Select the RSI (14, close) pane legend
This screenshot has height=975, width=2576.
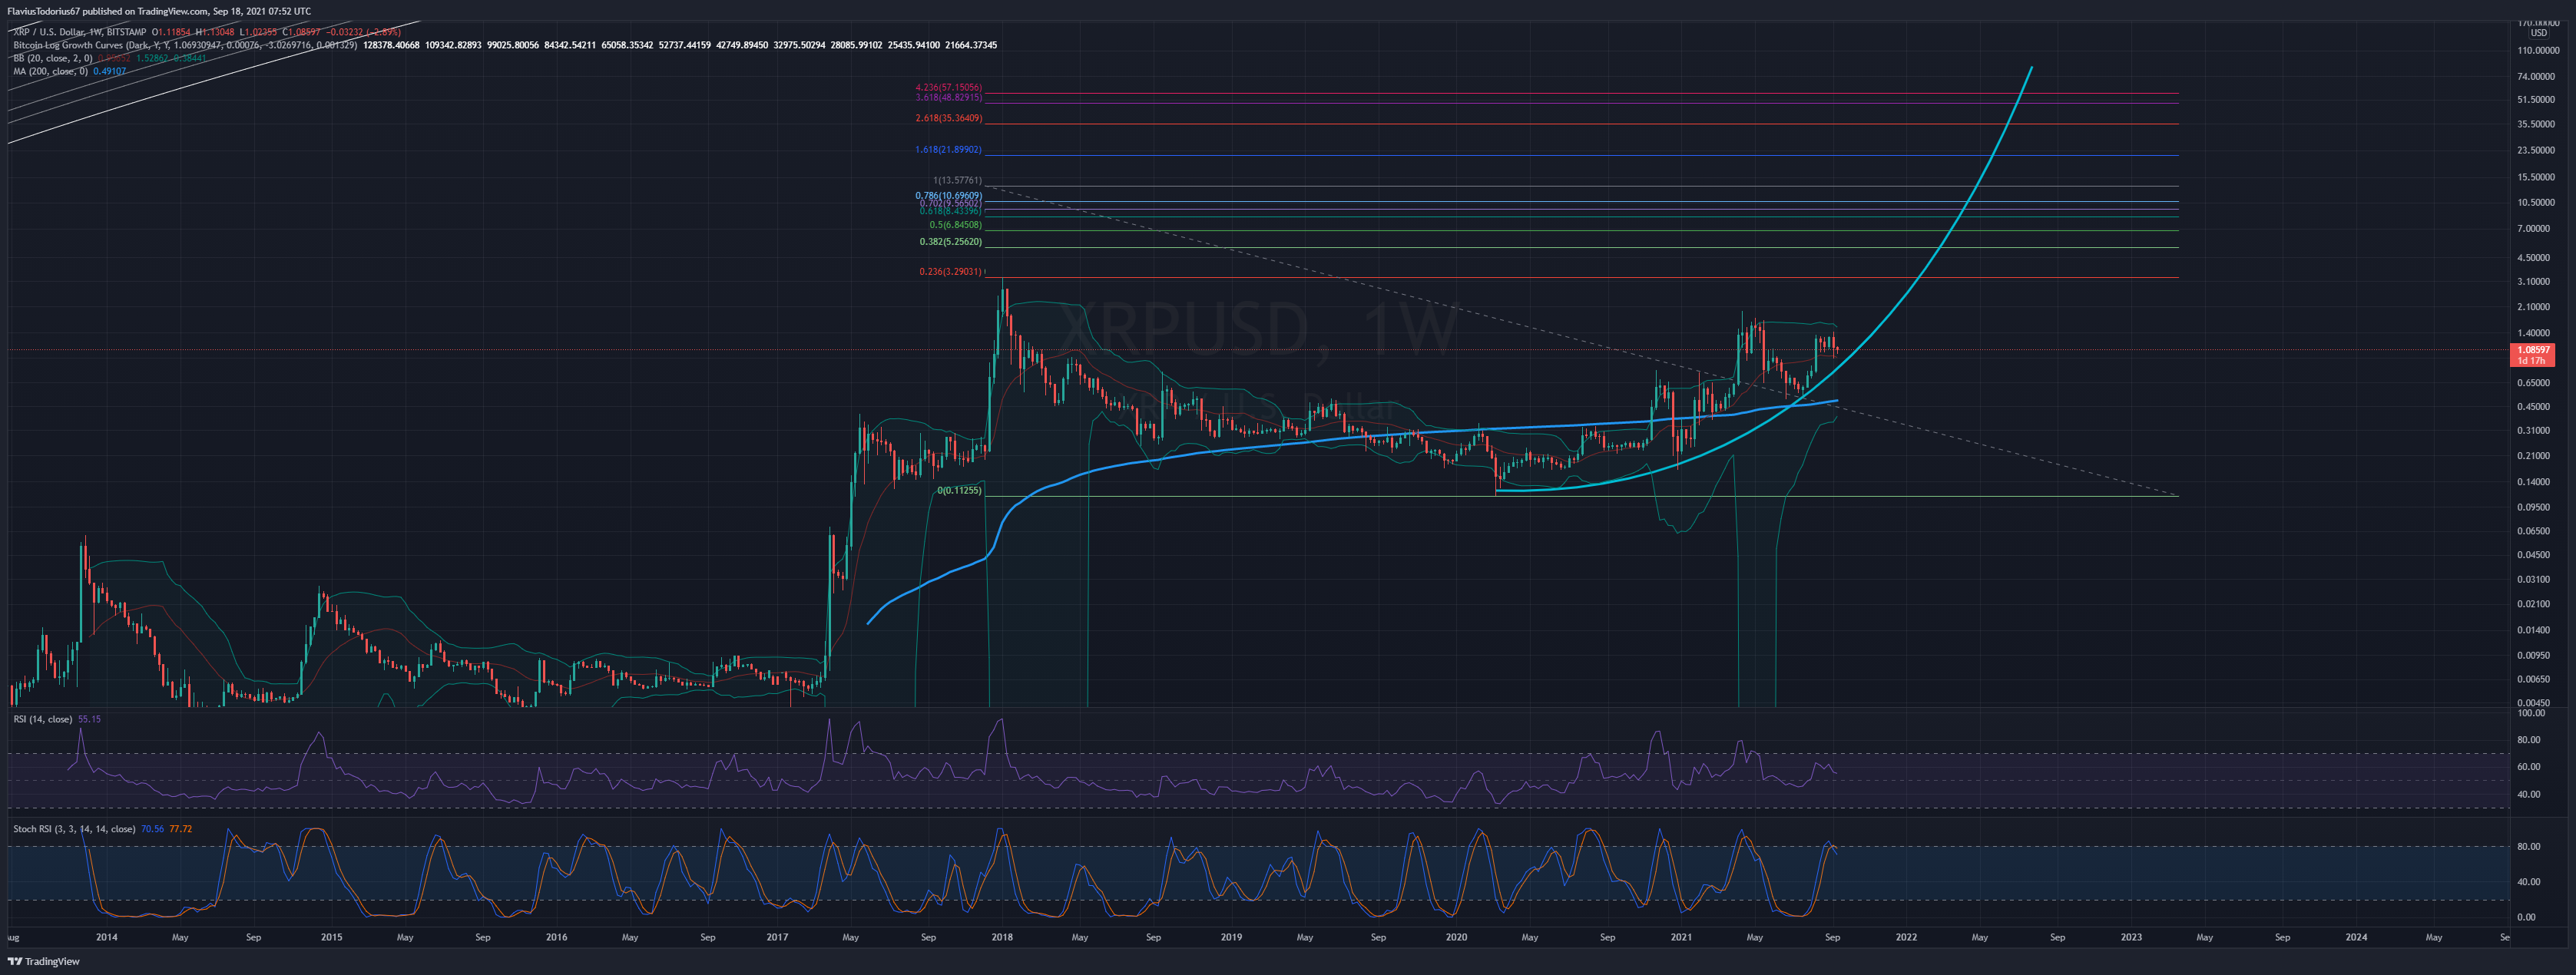[43, 719]
